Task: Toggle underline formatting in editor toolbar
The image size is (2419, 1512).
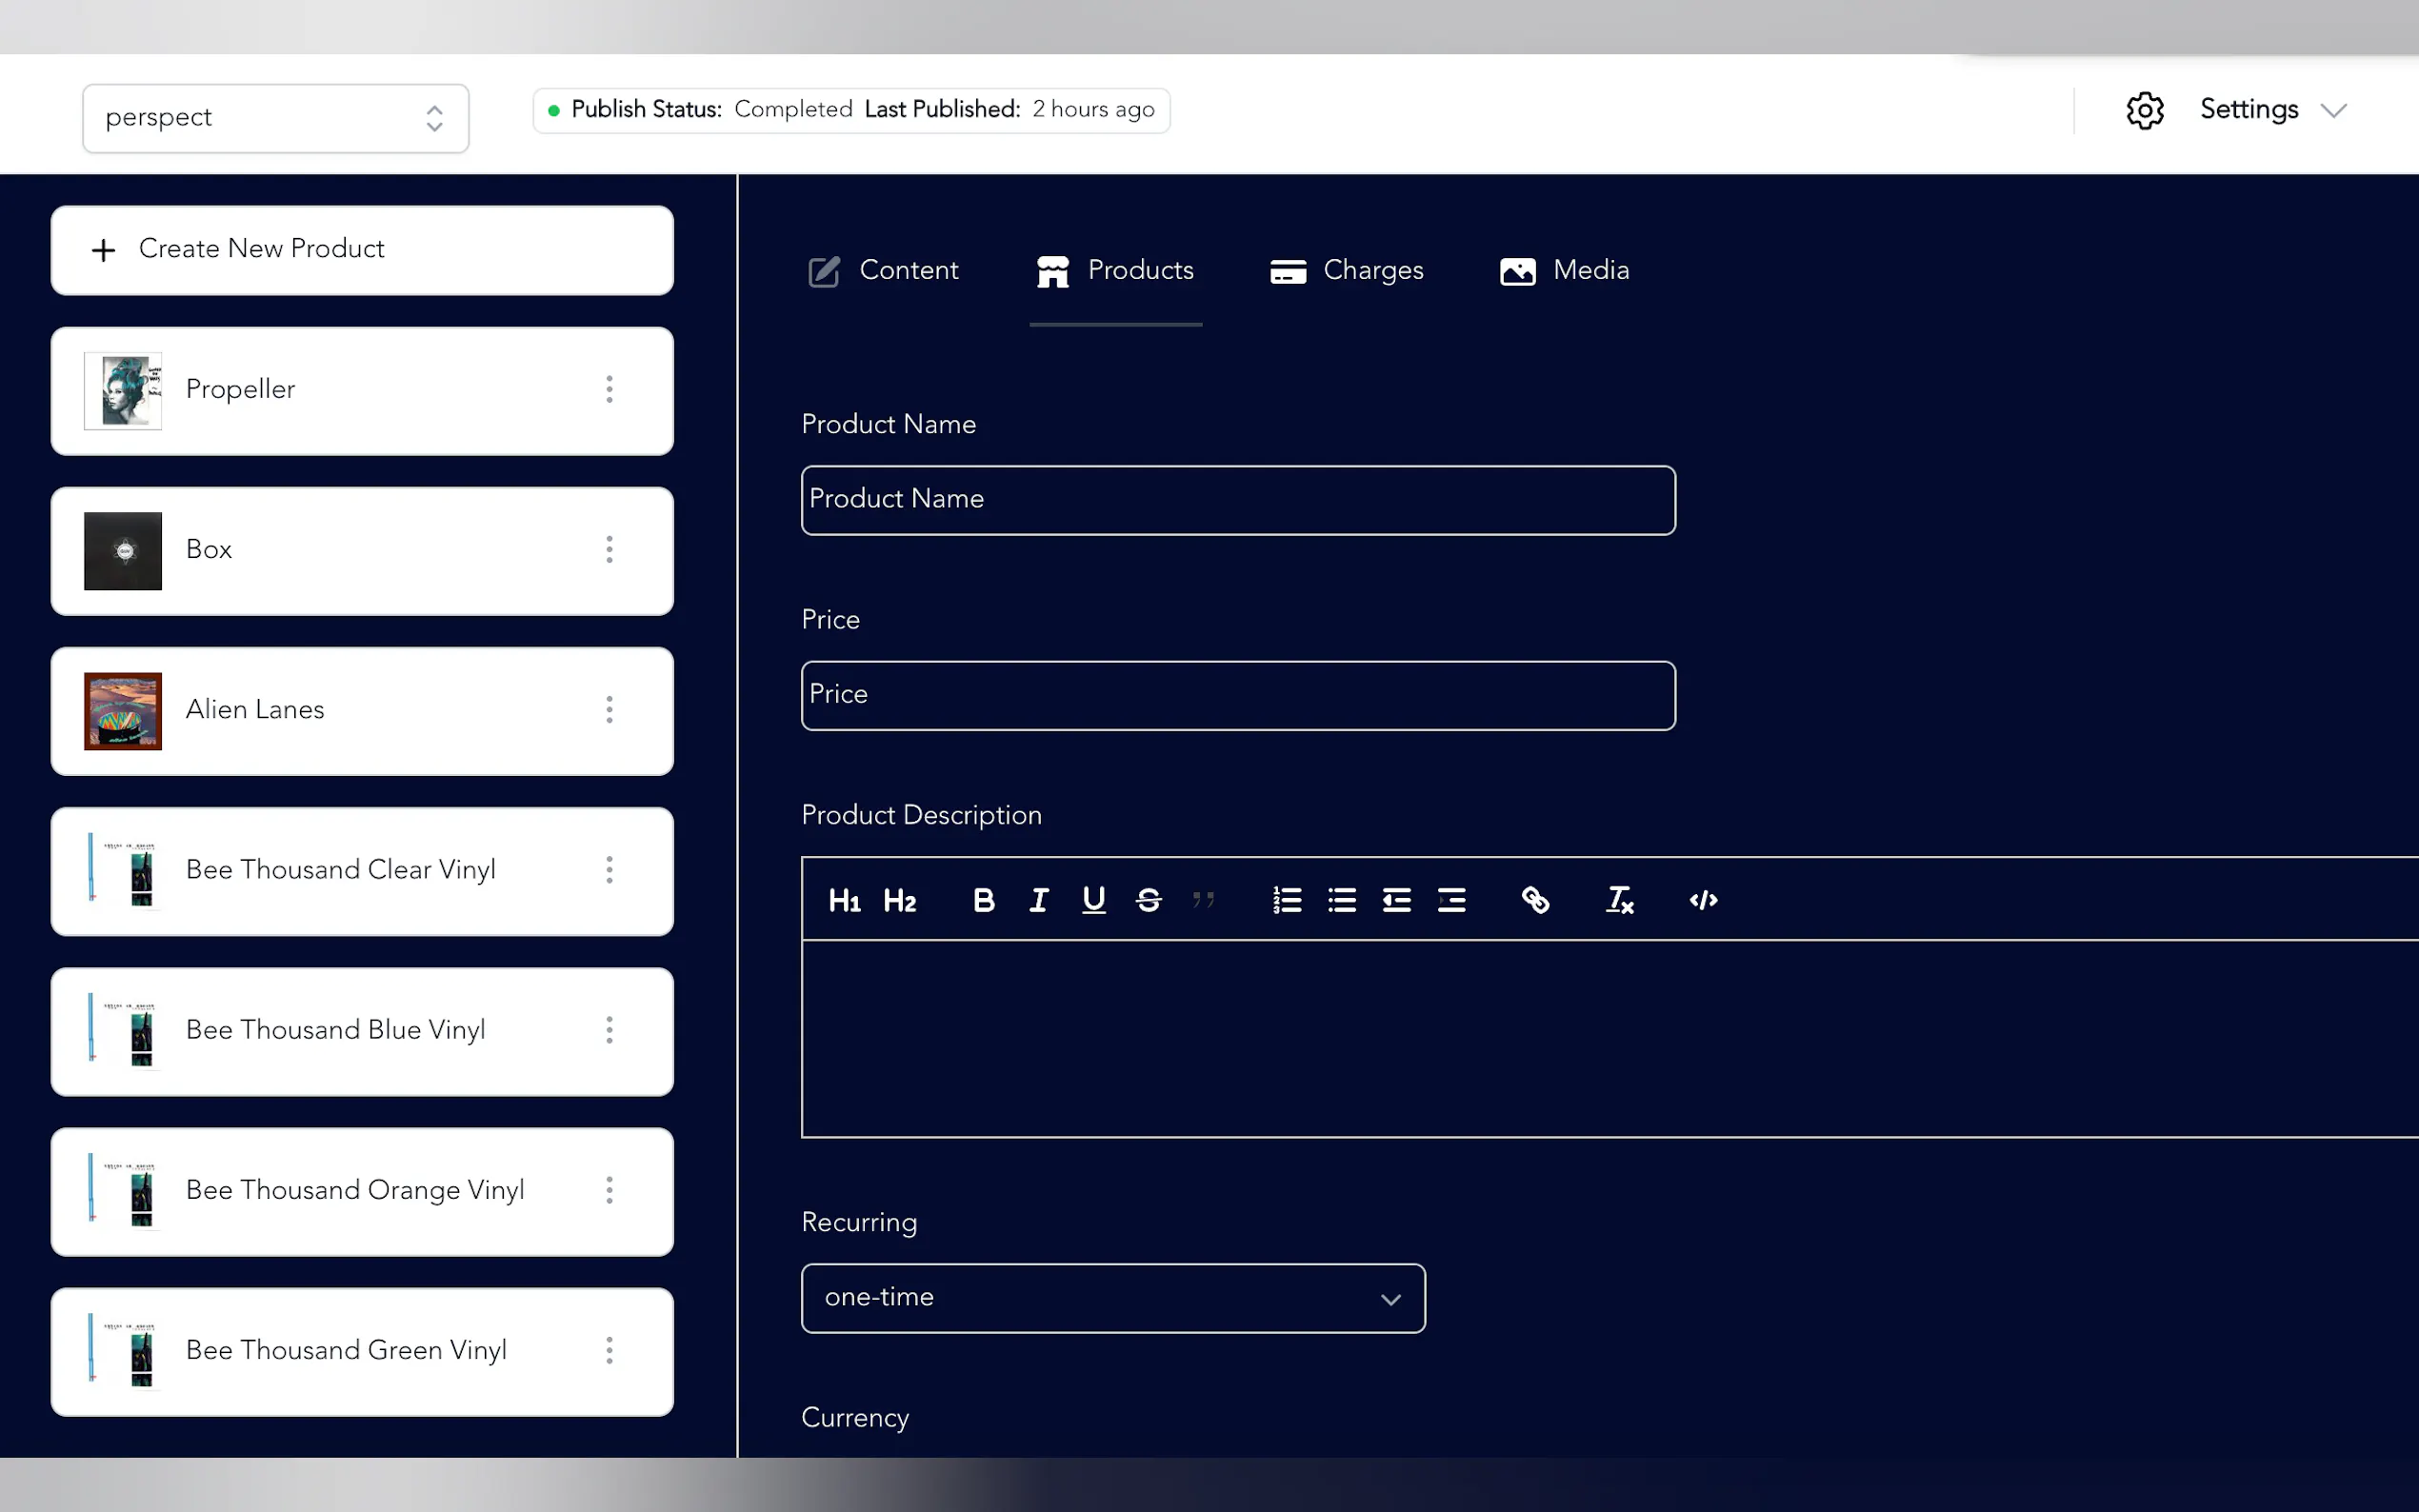Action: coord(1093,901)
